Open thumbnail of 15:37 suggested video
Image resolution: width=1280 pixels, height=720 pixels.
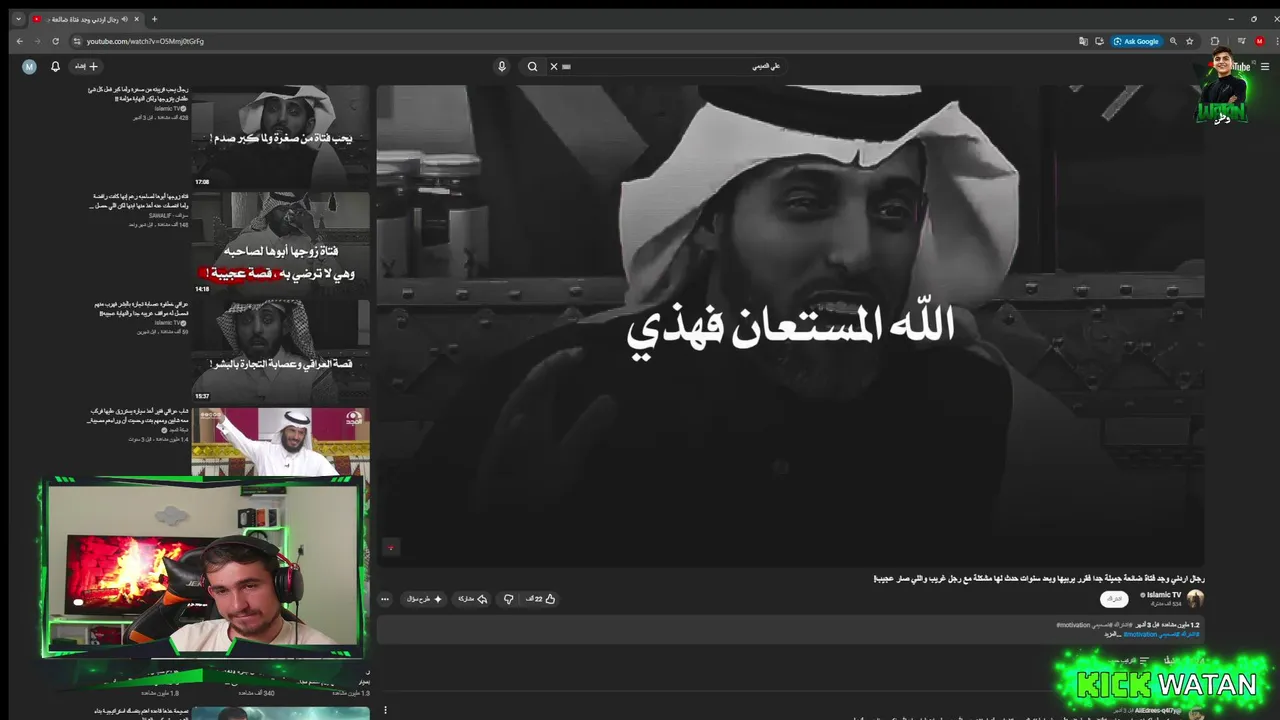pyautogui.click(x=281, y=351)
